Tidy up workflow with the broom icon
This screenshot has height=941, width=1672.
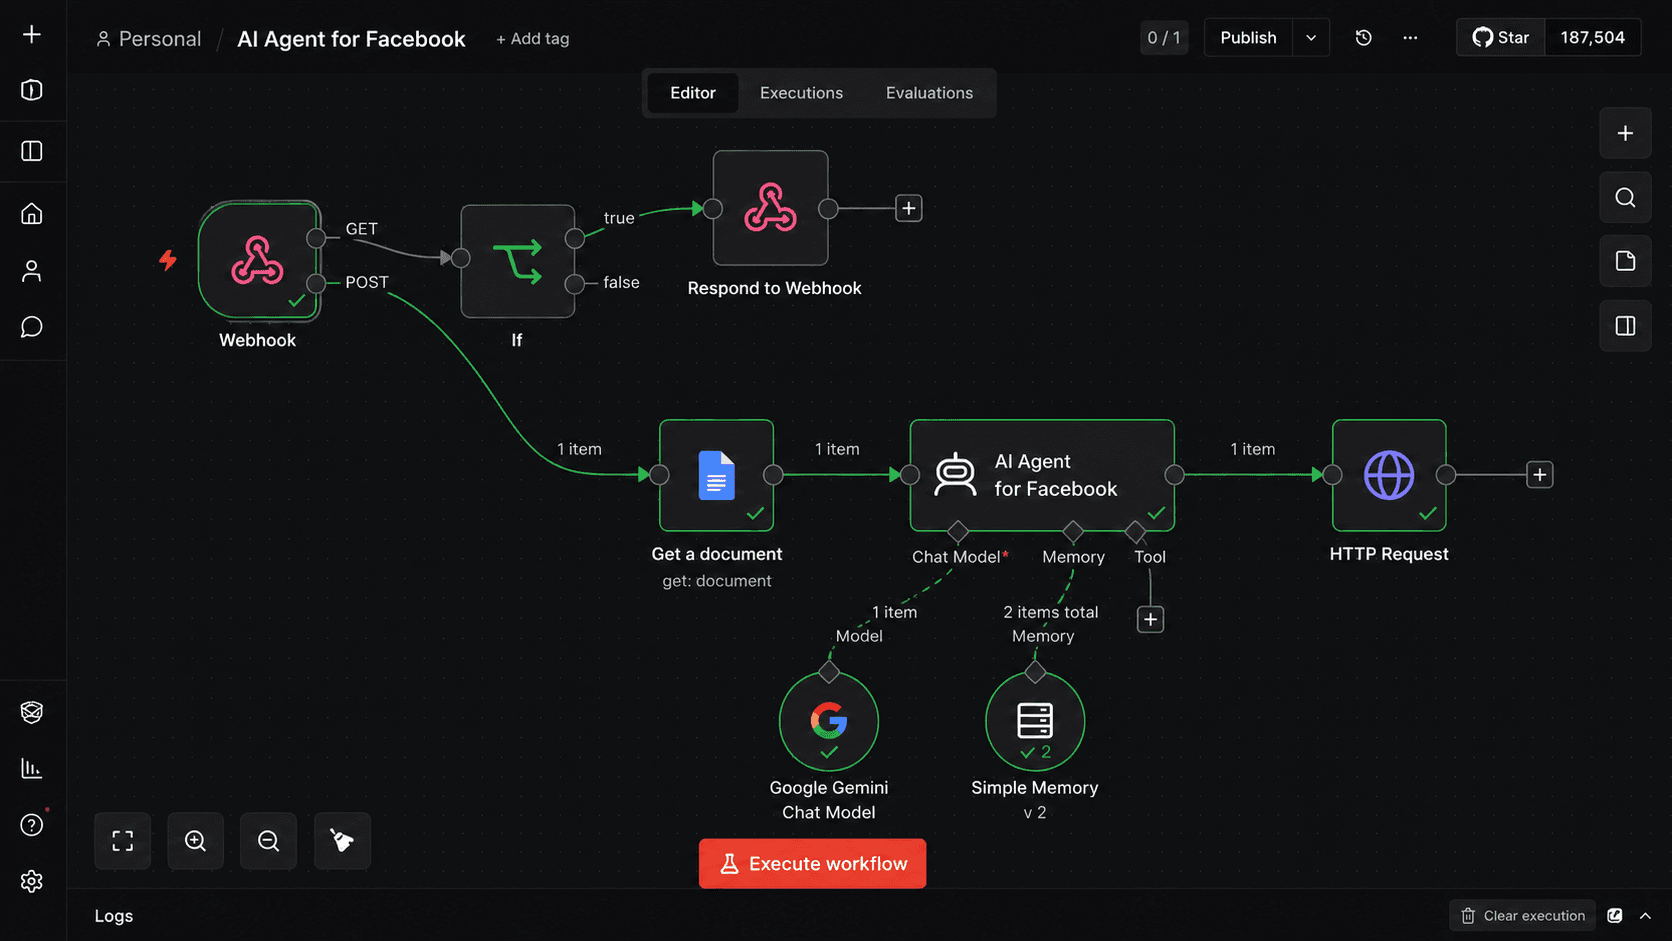click(343, 841)
